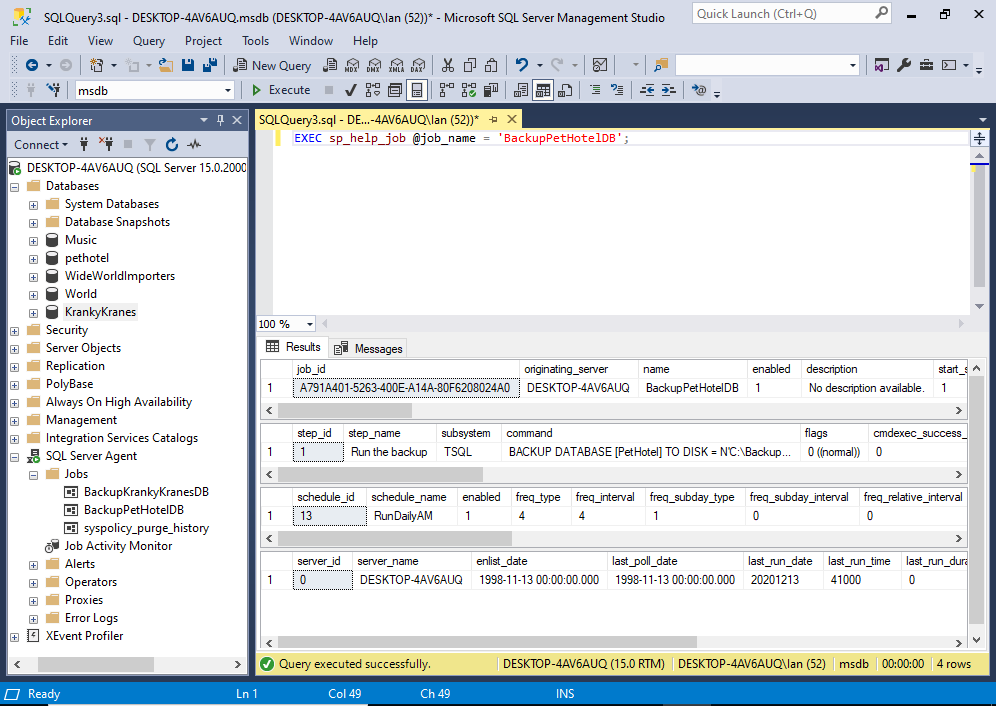Click the Execute button
Viewport: 996px width, 706px height.
(x=288, y=90)
